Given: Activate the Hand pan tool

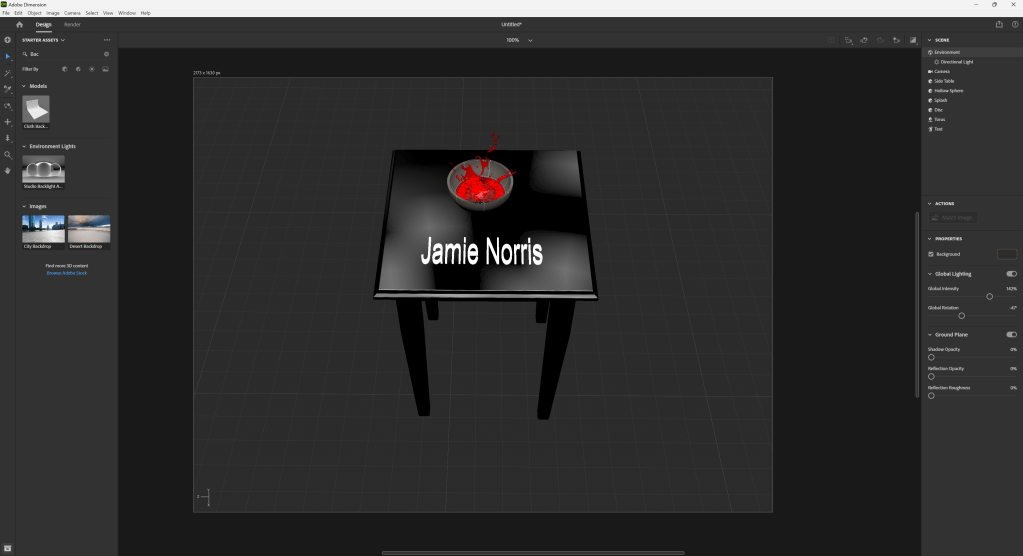Looking at the screenshot, I should tap(8, 170).
